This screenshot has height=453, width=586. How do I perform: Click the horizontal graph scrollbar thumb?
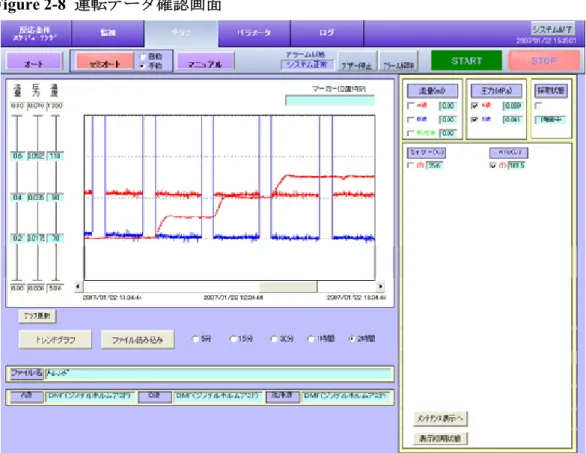[x=289, y=287]
